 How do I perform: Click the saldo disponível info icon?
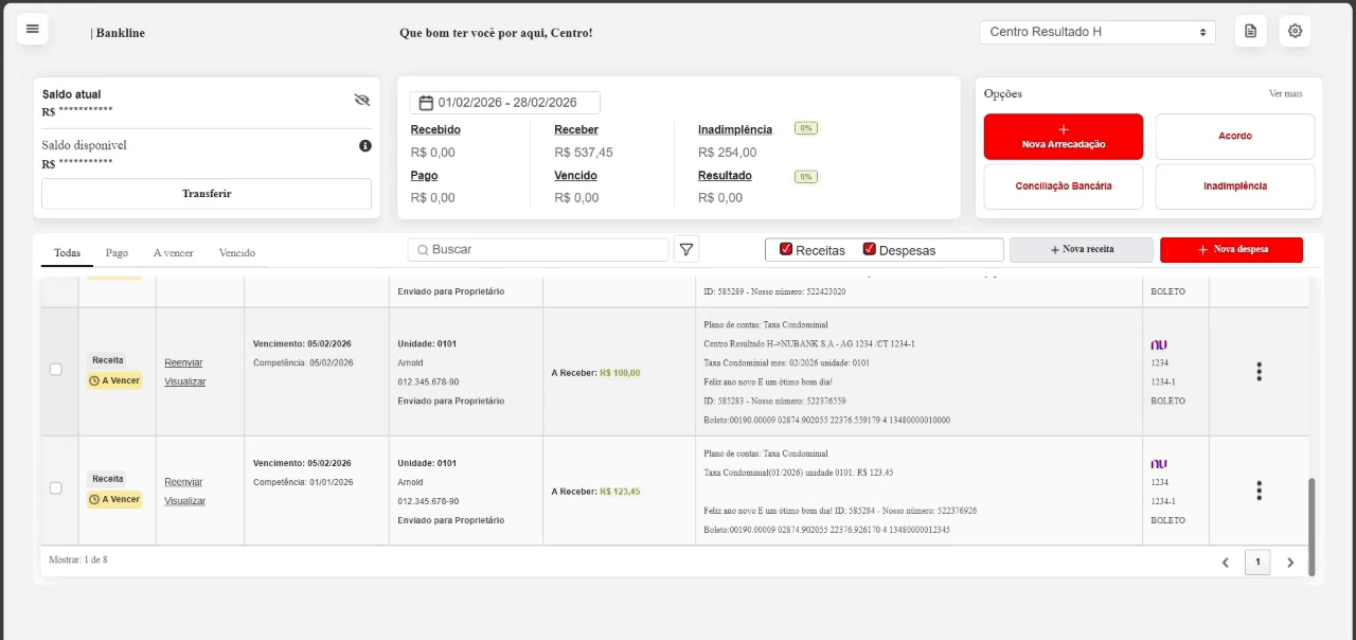point(365,146)
